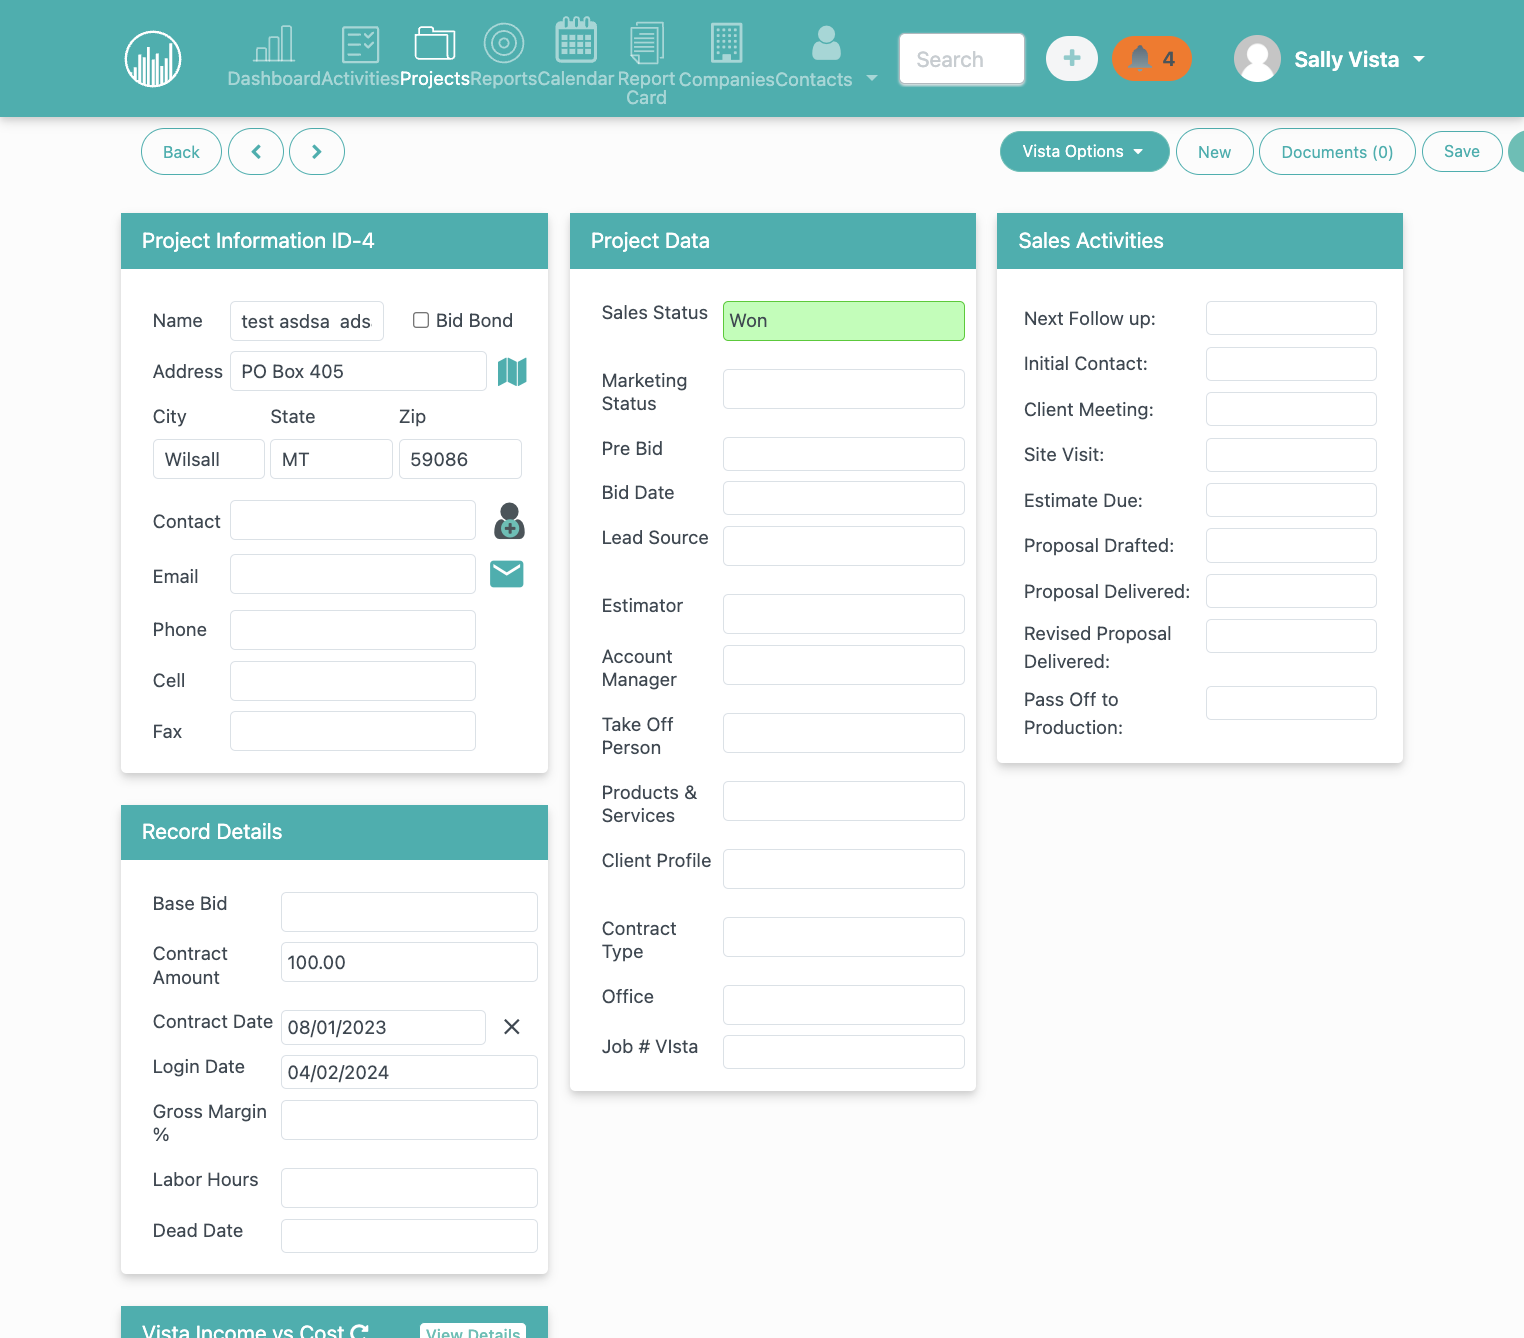
Task: Toggle the Bid Bond checkbox
Action: coord(421,320)
